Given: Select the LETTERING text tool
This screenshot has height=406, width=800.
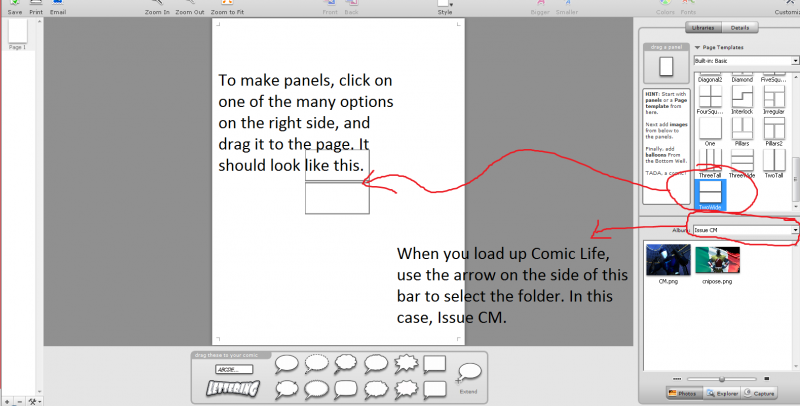Looking at the screenshot, I should point(233,388).
